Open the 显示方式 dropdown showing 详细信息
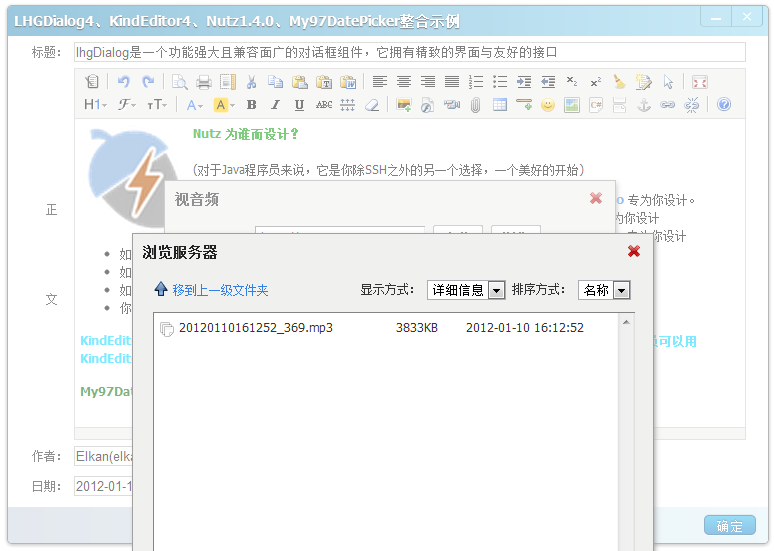The image size is (774, 551). pyautogui.click(x=466, y=290)
